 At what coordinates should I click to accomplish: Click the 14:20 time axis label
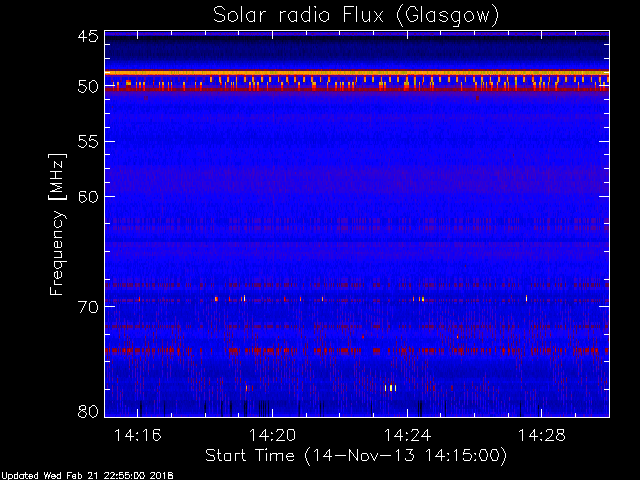click(272, 435)
